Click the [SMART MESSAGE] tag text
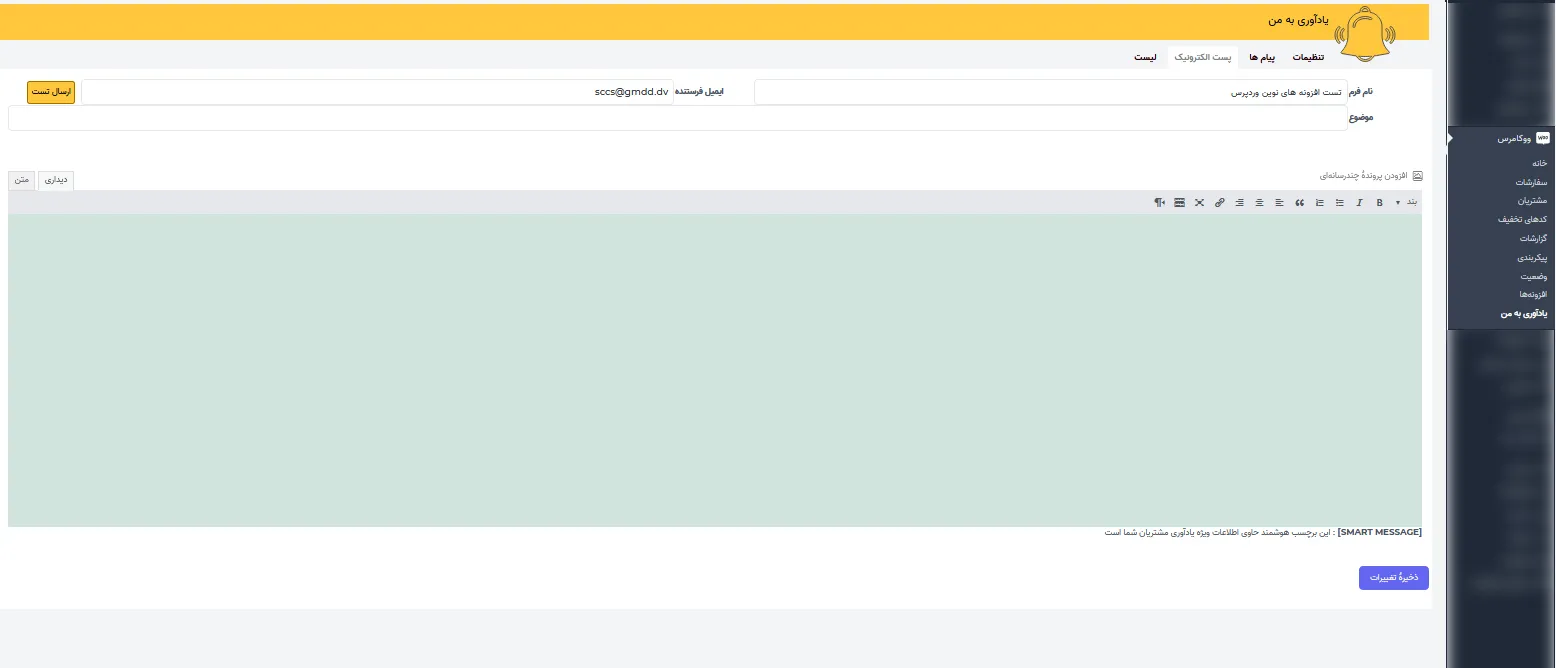The height and width of the screenshot is (668, 1556). [x=1379, y=532]
